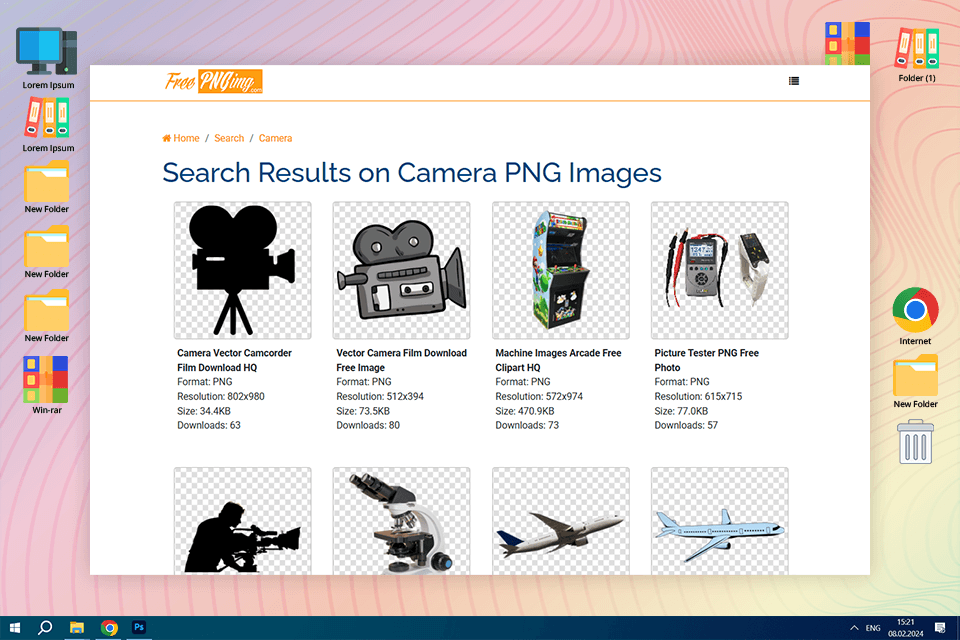Viewport: 960px width, 640px height.
Task: Open the recycle bin desktop icon
Action: coord(915,441)
